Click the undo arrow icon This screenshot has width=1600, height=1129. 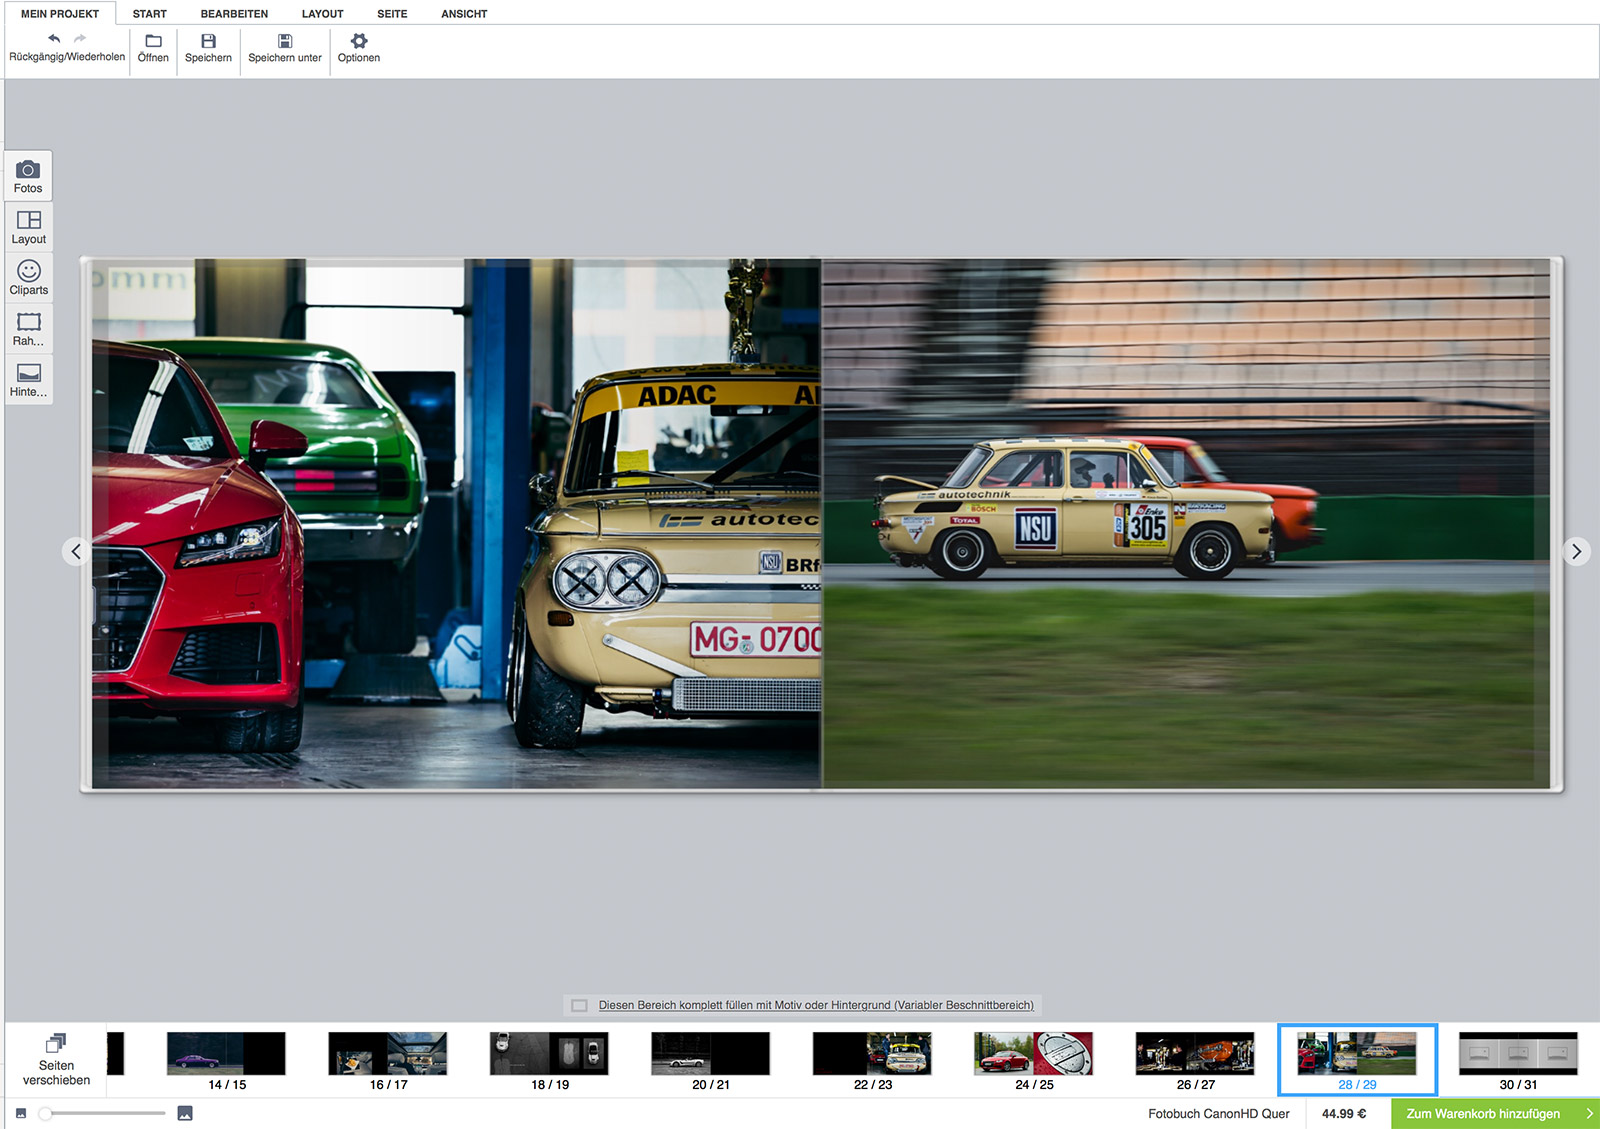(54, 39)
